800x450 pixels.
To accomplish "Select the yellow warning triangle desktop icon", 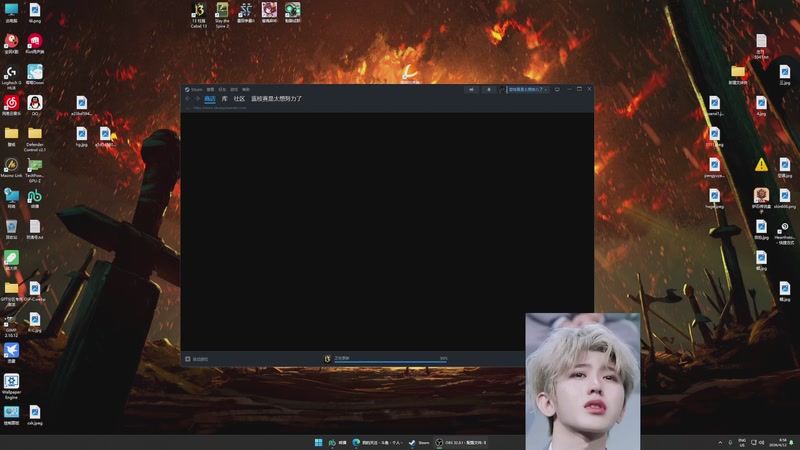I will (x=761, y=164).
